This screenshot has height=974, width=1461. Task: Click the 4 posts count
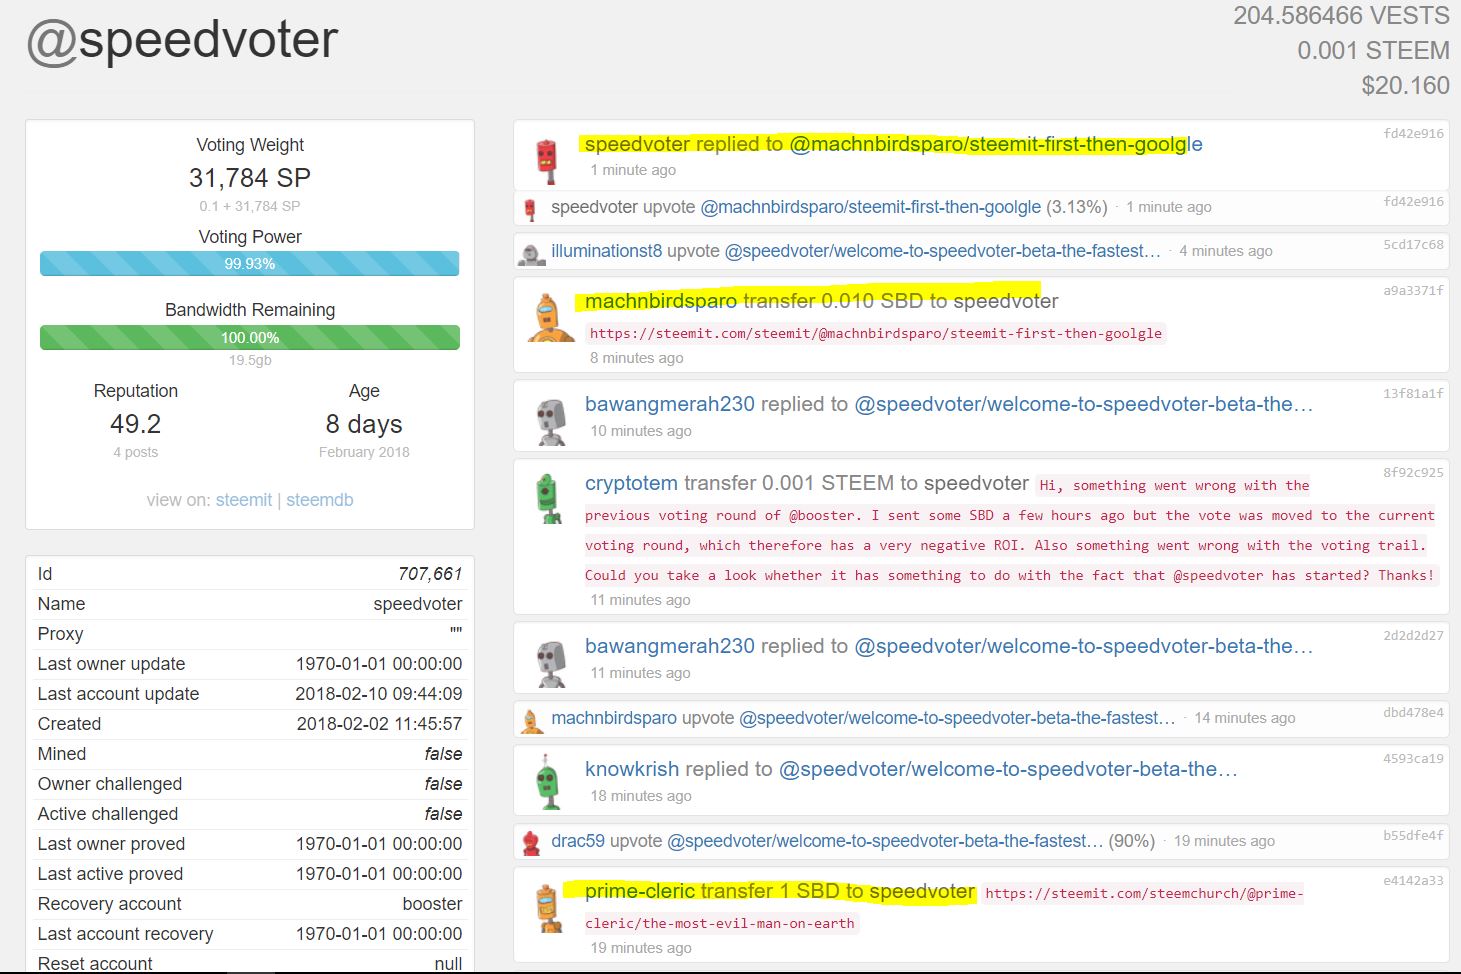(x=136, y=452)
